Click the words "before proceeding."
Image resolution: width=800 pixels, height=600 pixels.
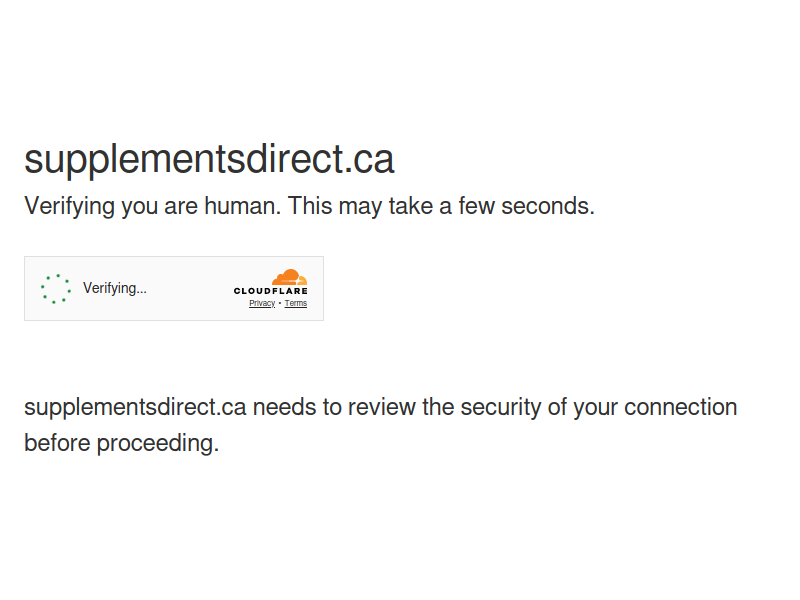(121, 443)
